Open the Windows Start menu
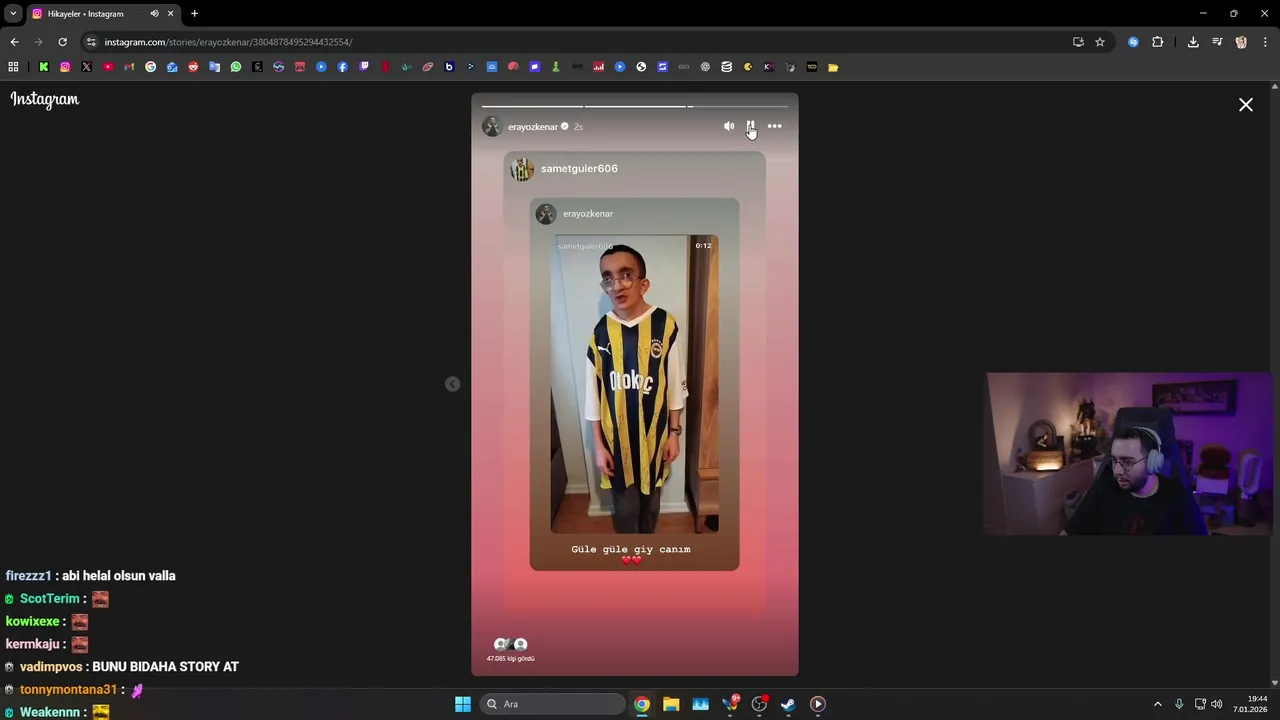Image resolution: width=1280 pixels, height=720 pixels. coord(462,704)
